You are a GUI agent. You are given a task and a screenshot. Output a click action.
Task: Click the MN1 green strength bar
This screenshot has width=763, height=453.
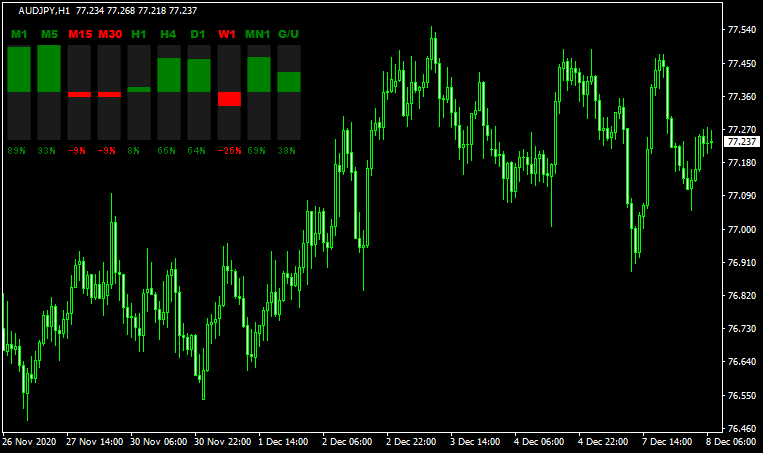click(259, 74)
